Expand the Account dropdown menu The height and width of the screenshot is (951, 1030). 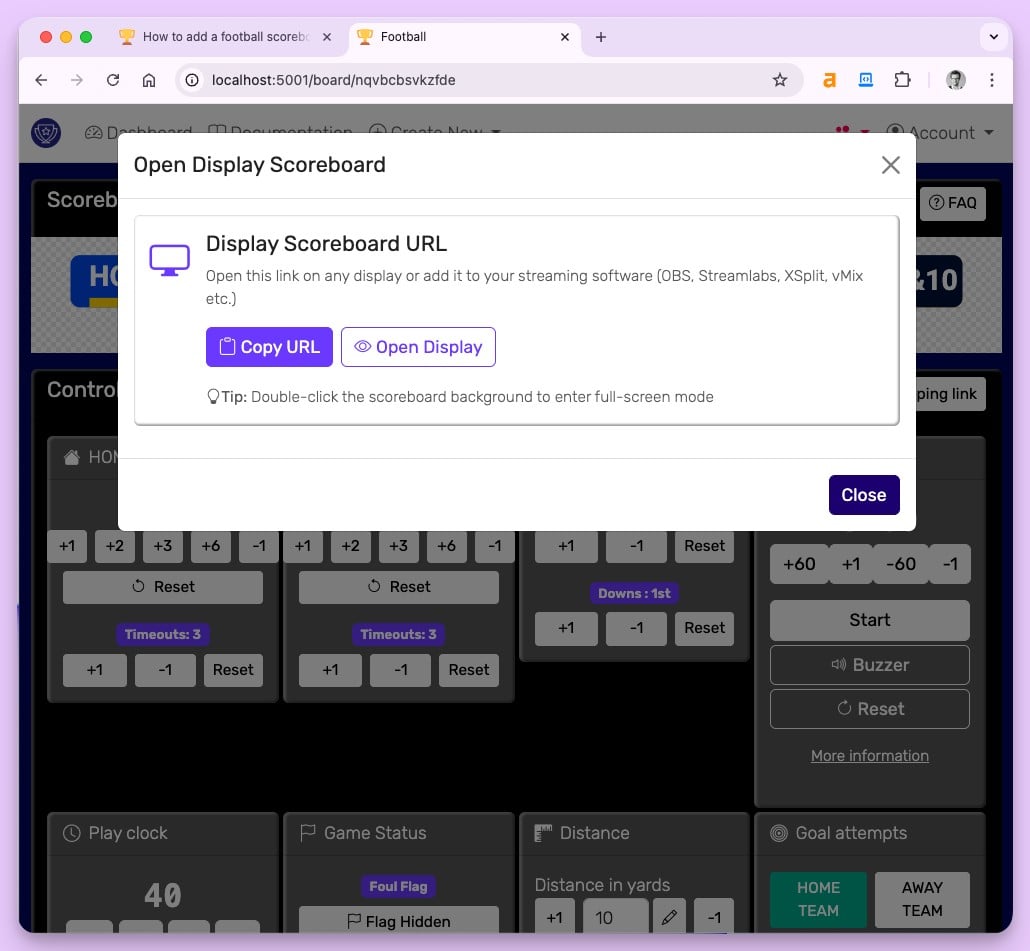click(x=940, y=133)
